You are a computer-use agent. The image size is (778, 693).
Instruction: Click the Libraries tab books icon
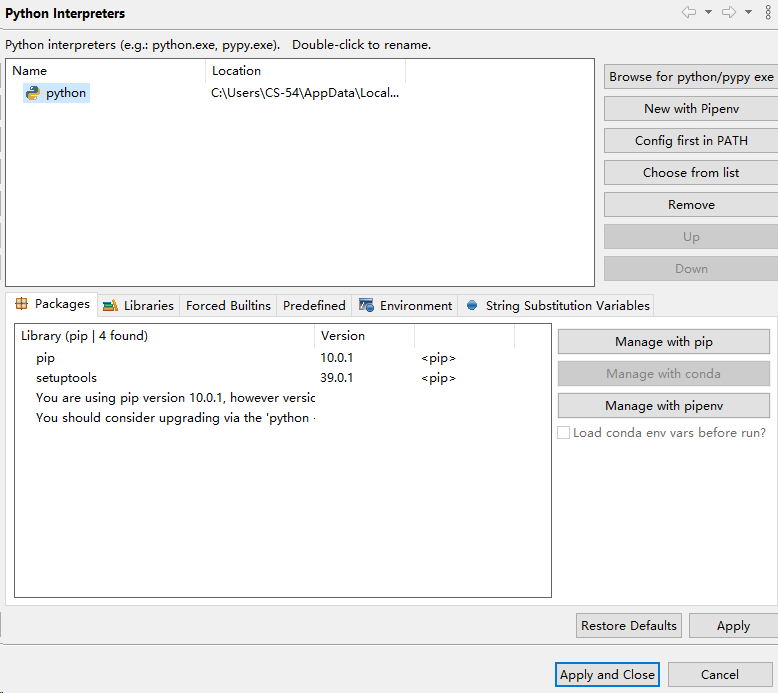(x=110, y=305)
